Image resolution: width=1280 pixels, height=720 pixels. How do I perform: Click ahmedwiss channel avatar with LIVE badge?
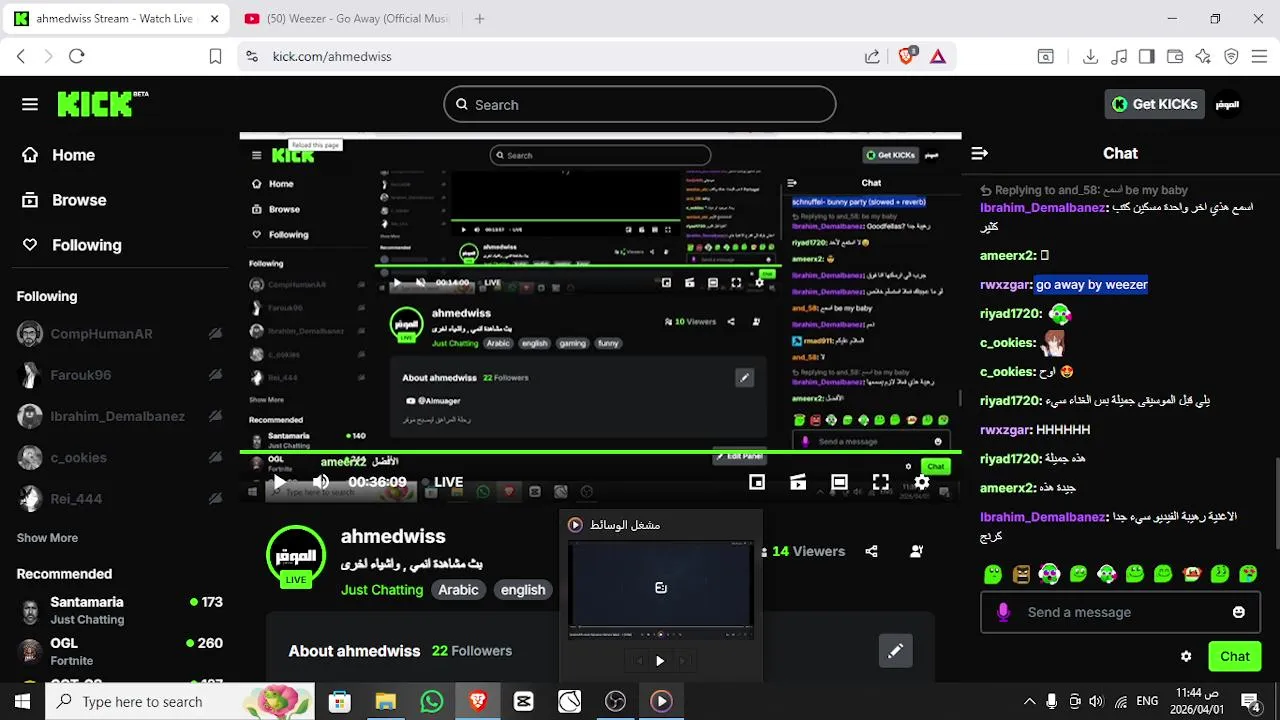pyautogui.click(x=296, y=555)
